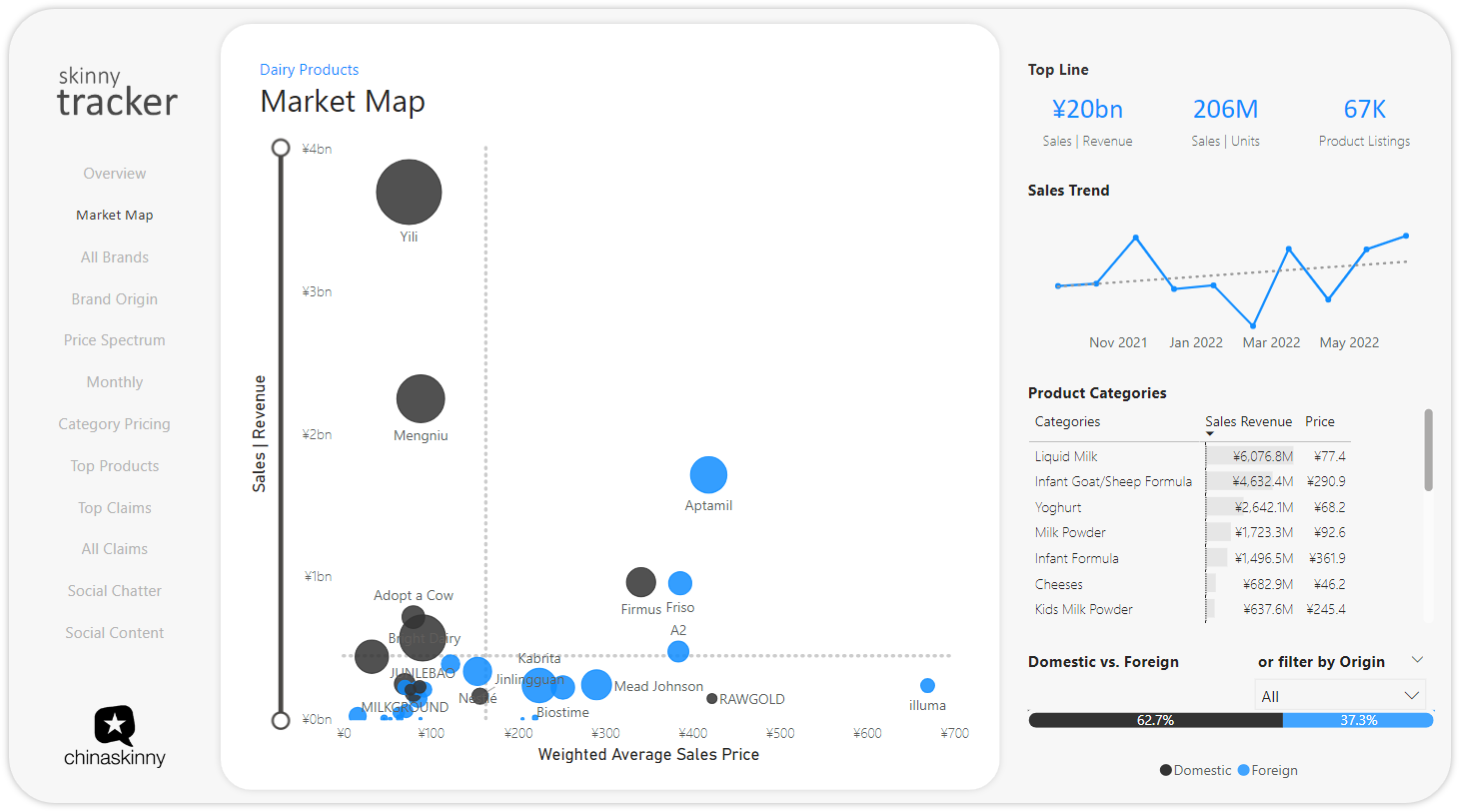Open Top Products page
The image size is (1460, 812).
pos(114,466)
